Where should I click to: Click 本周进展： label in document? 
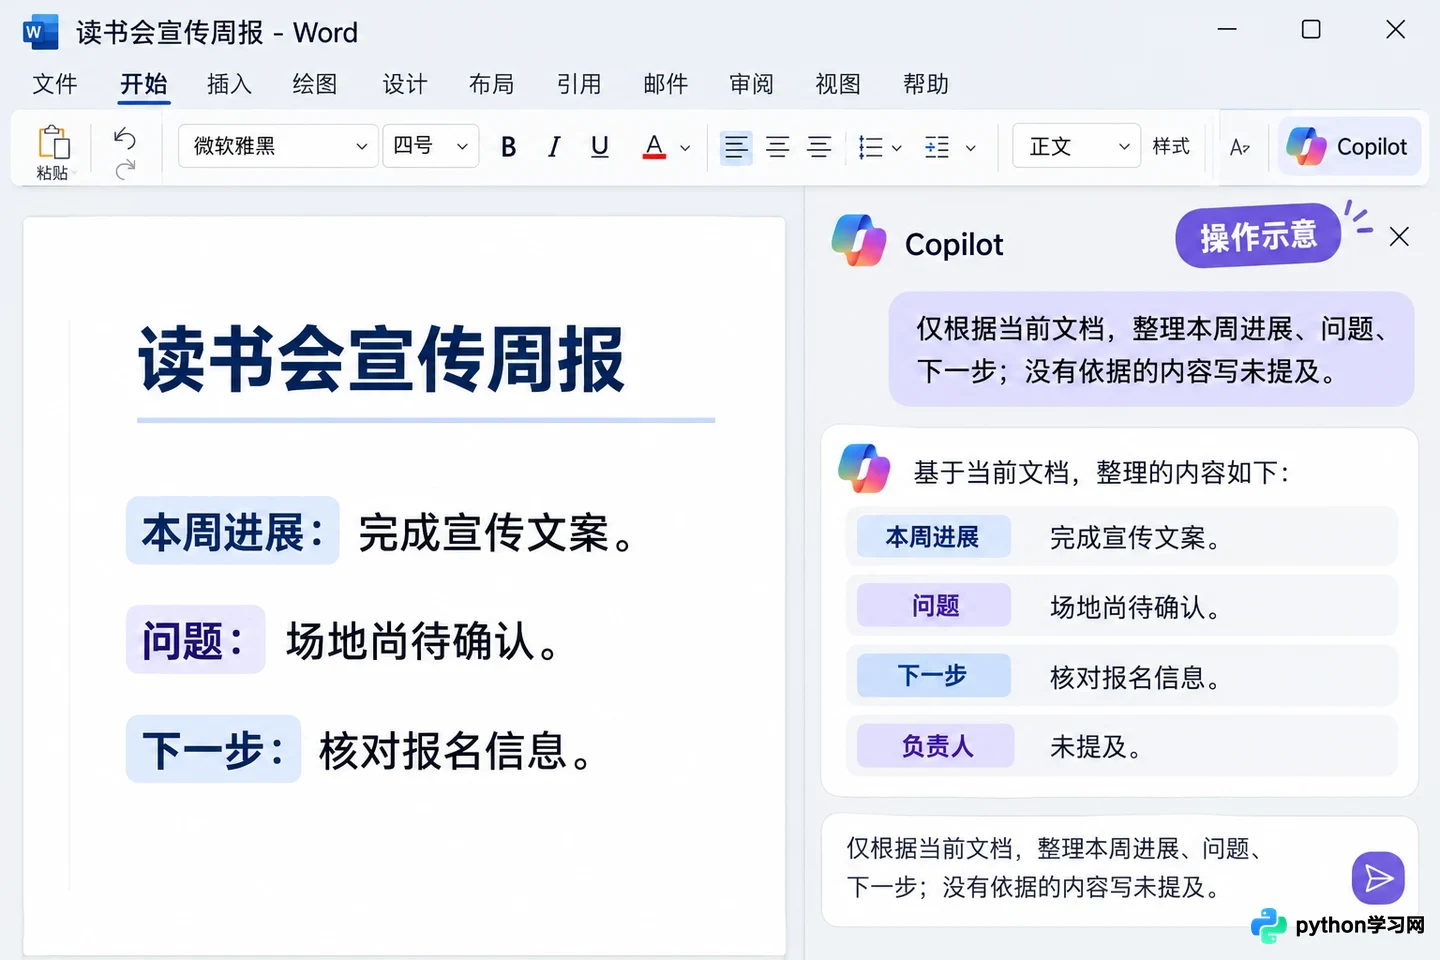[x=233, y=531]
